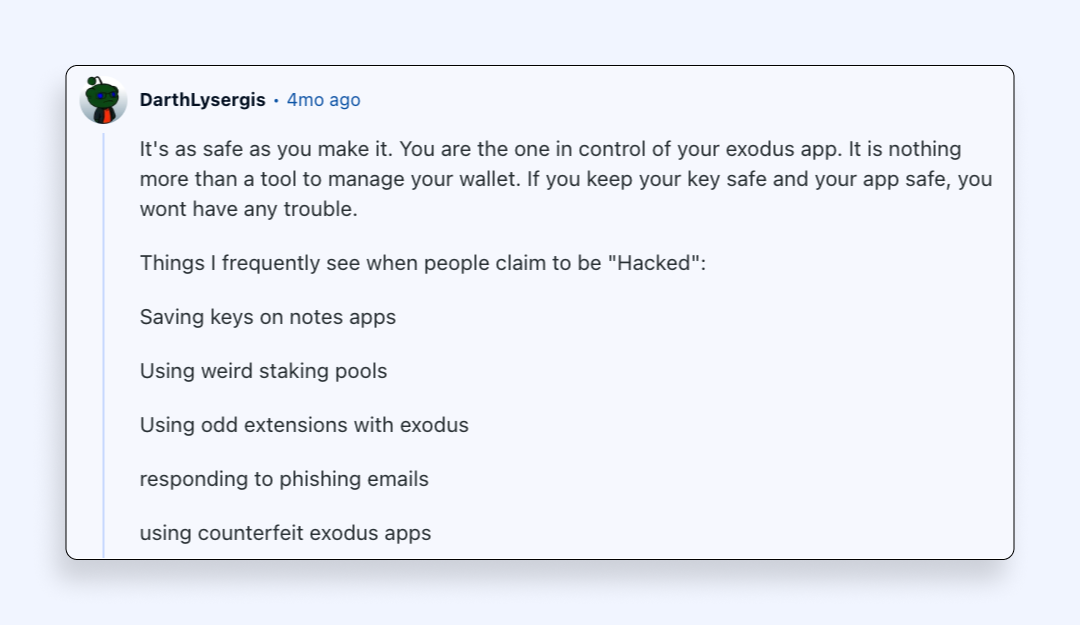Image resolution: width=1080 pixels, height=625 pixels.
Task: Click the word "counterfeit" in the comment
Action: (x=250, y=533)
